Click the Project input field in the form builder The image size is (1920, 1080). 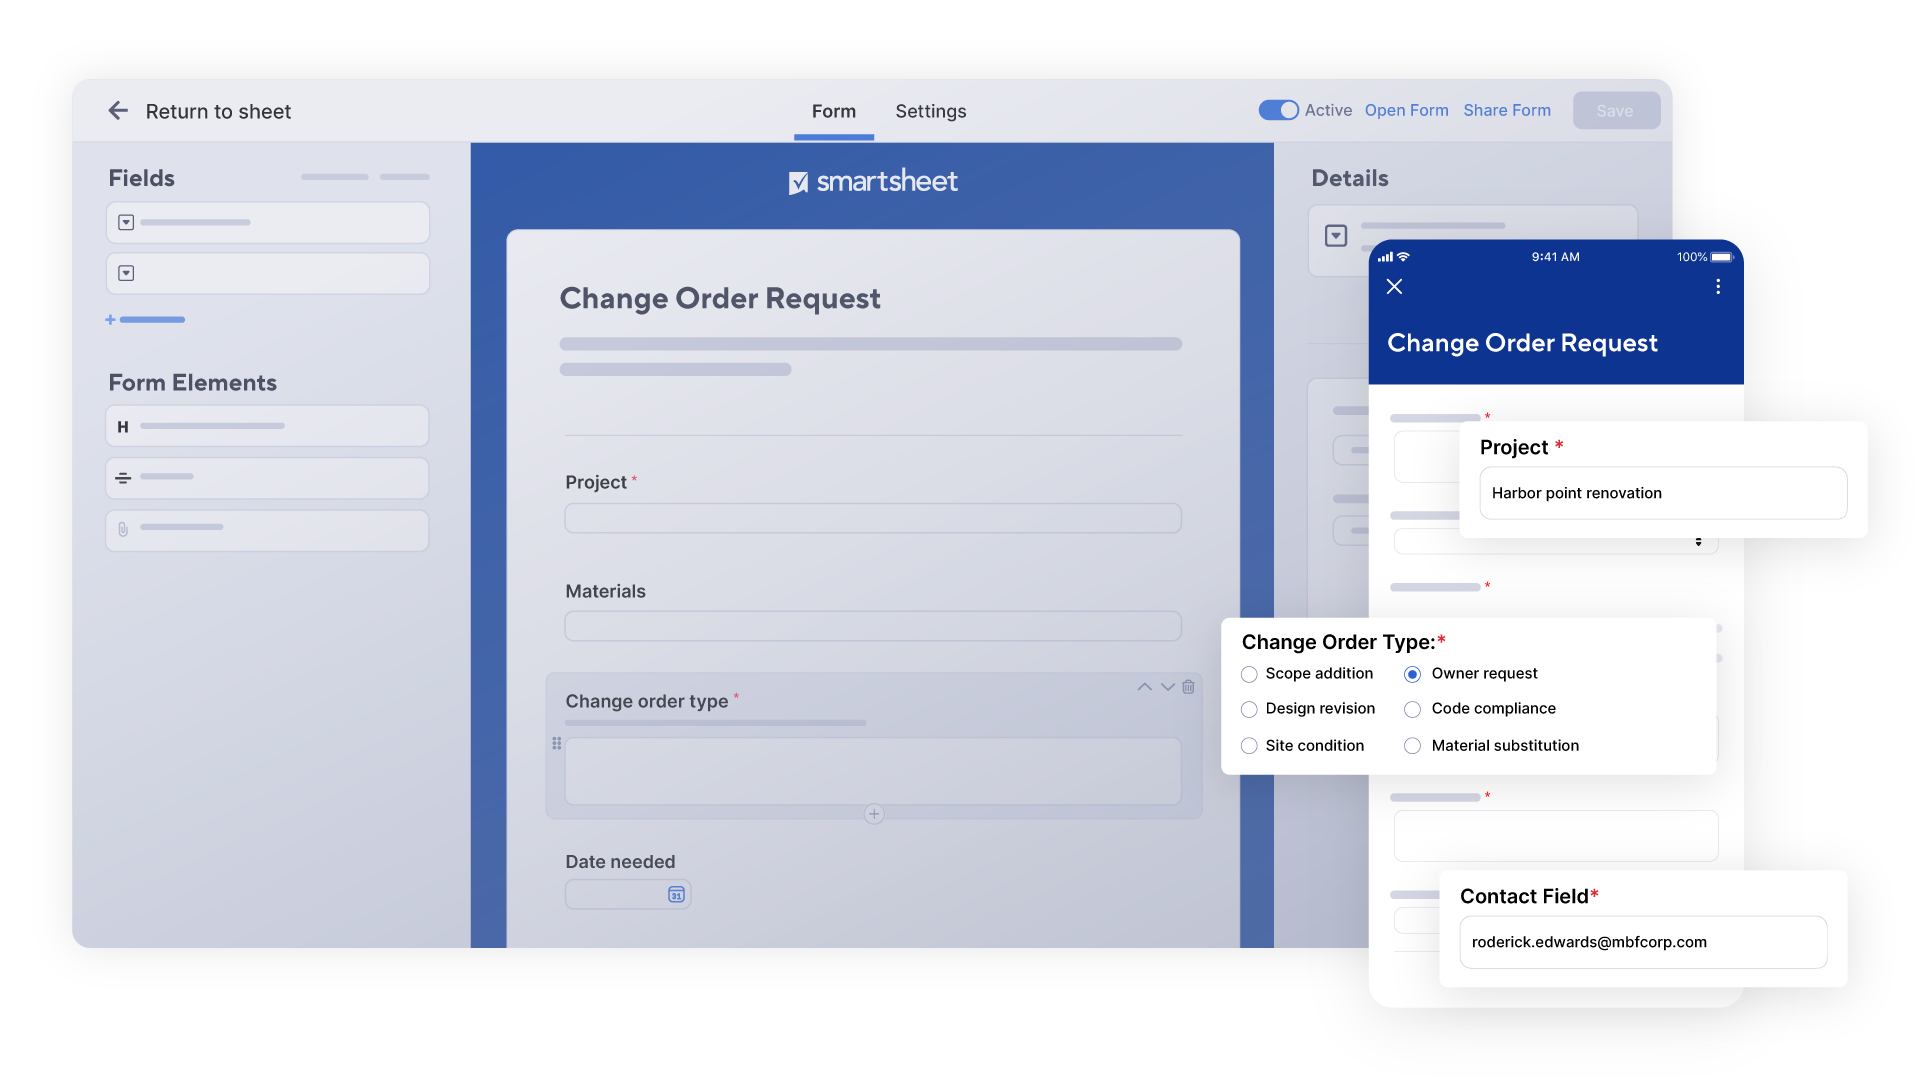tap(873, 518)
